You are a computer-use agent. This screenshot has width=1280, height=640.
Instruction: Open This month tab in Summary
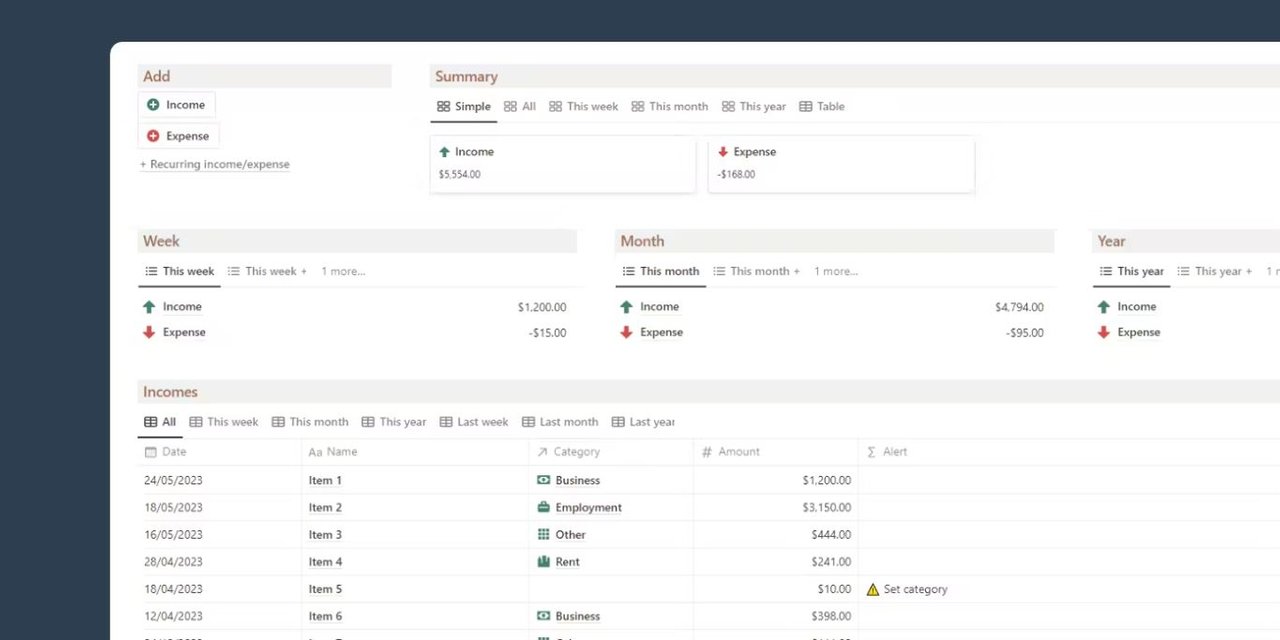pyautogui.click(x=670, y=106)
